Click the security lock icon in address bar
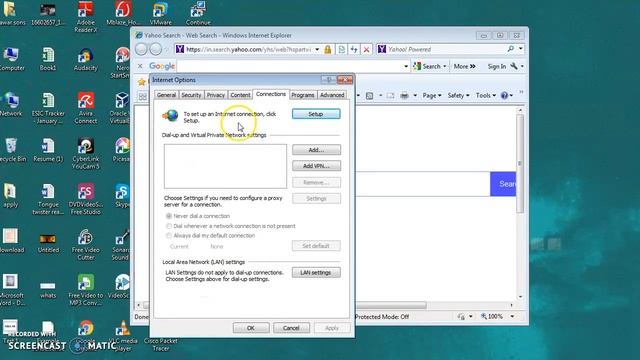Screen dimensions: 640x360 pyautogui.click(x=328, y=49)
